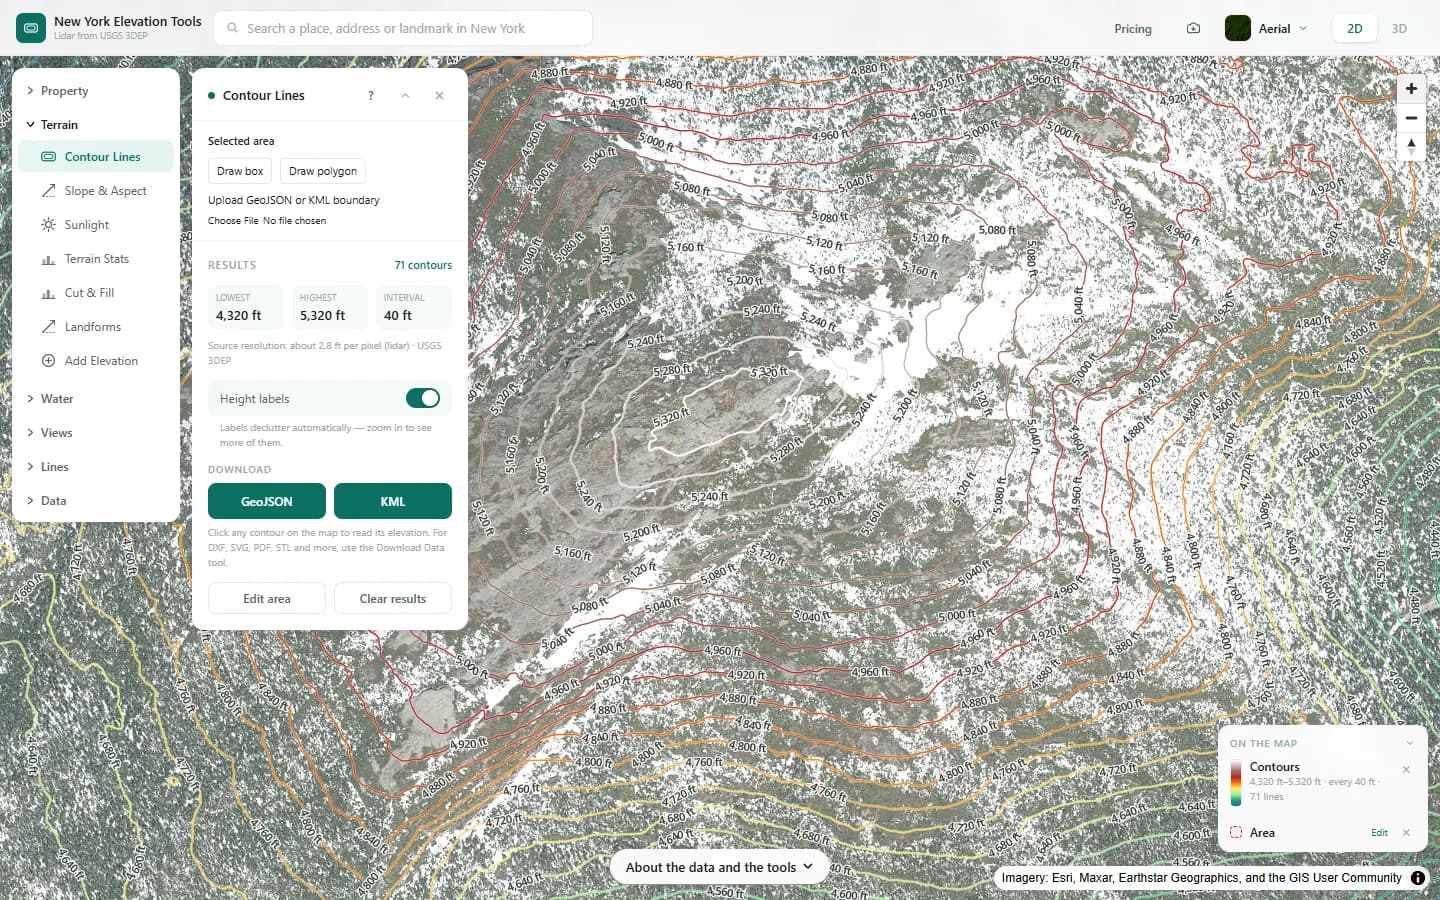Click the Landforms tool icon
This screenshot has width=1440, height=900.
[x=48, y=327]
